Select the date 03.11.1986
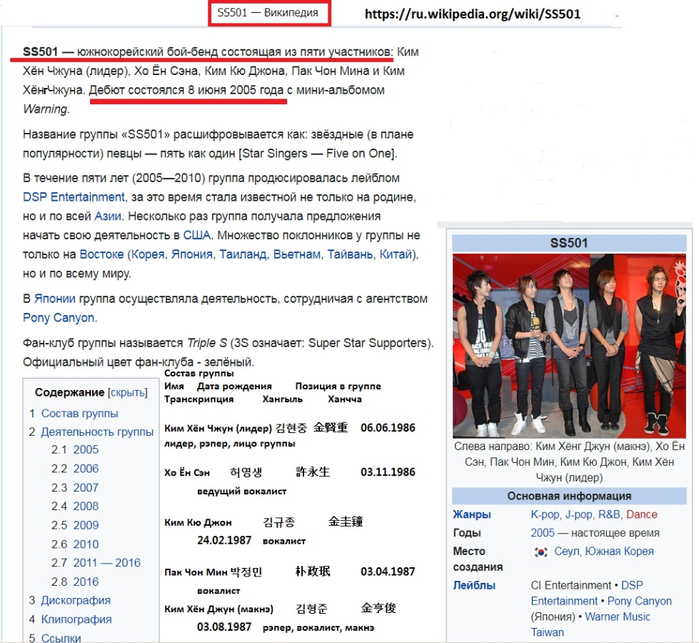The image size is (699, 643). (388, 472)
